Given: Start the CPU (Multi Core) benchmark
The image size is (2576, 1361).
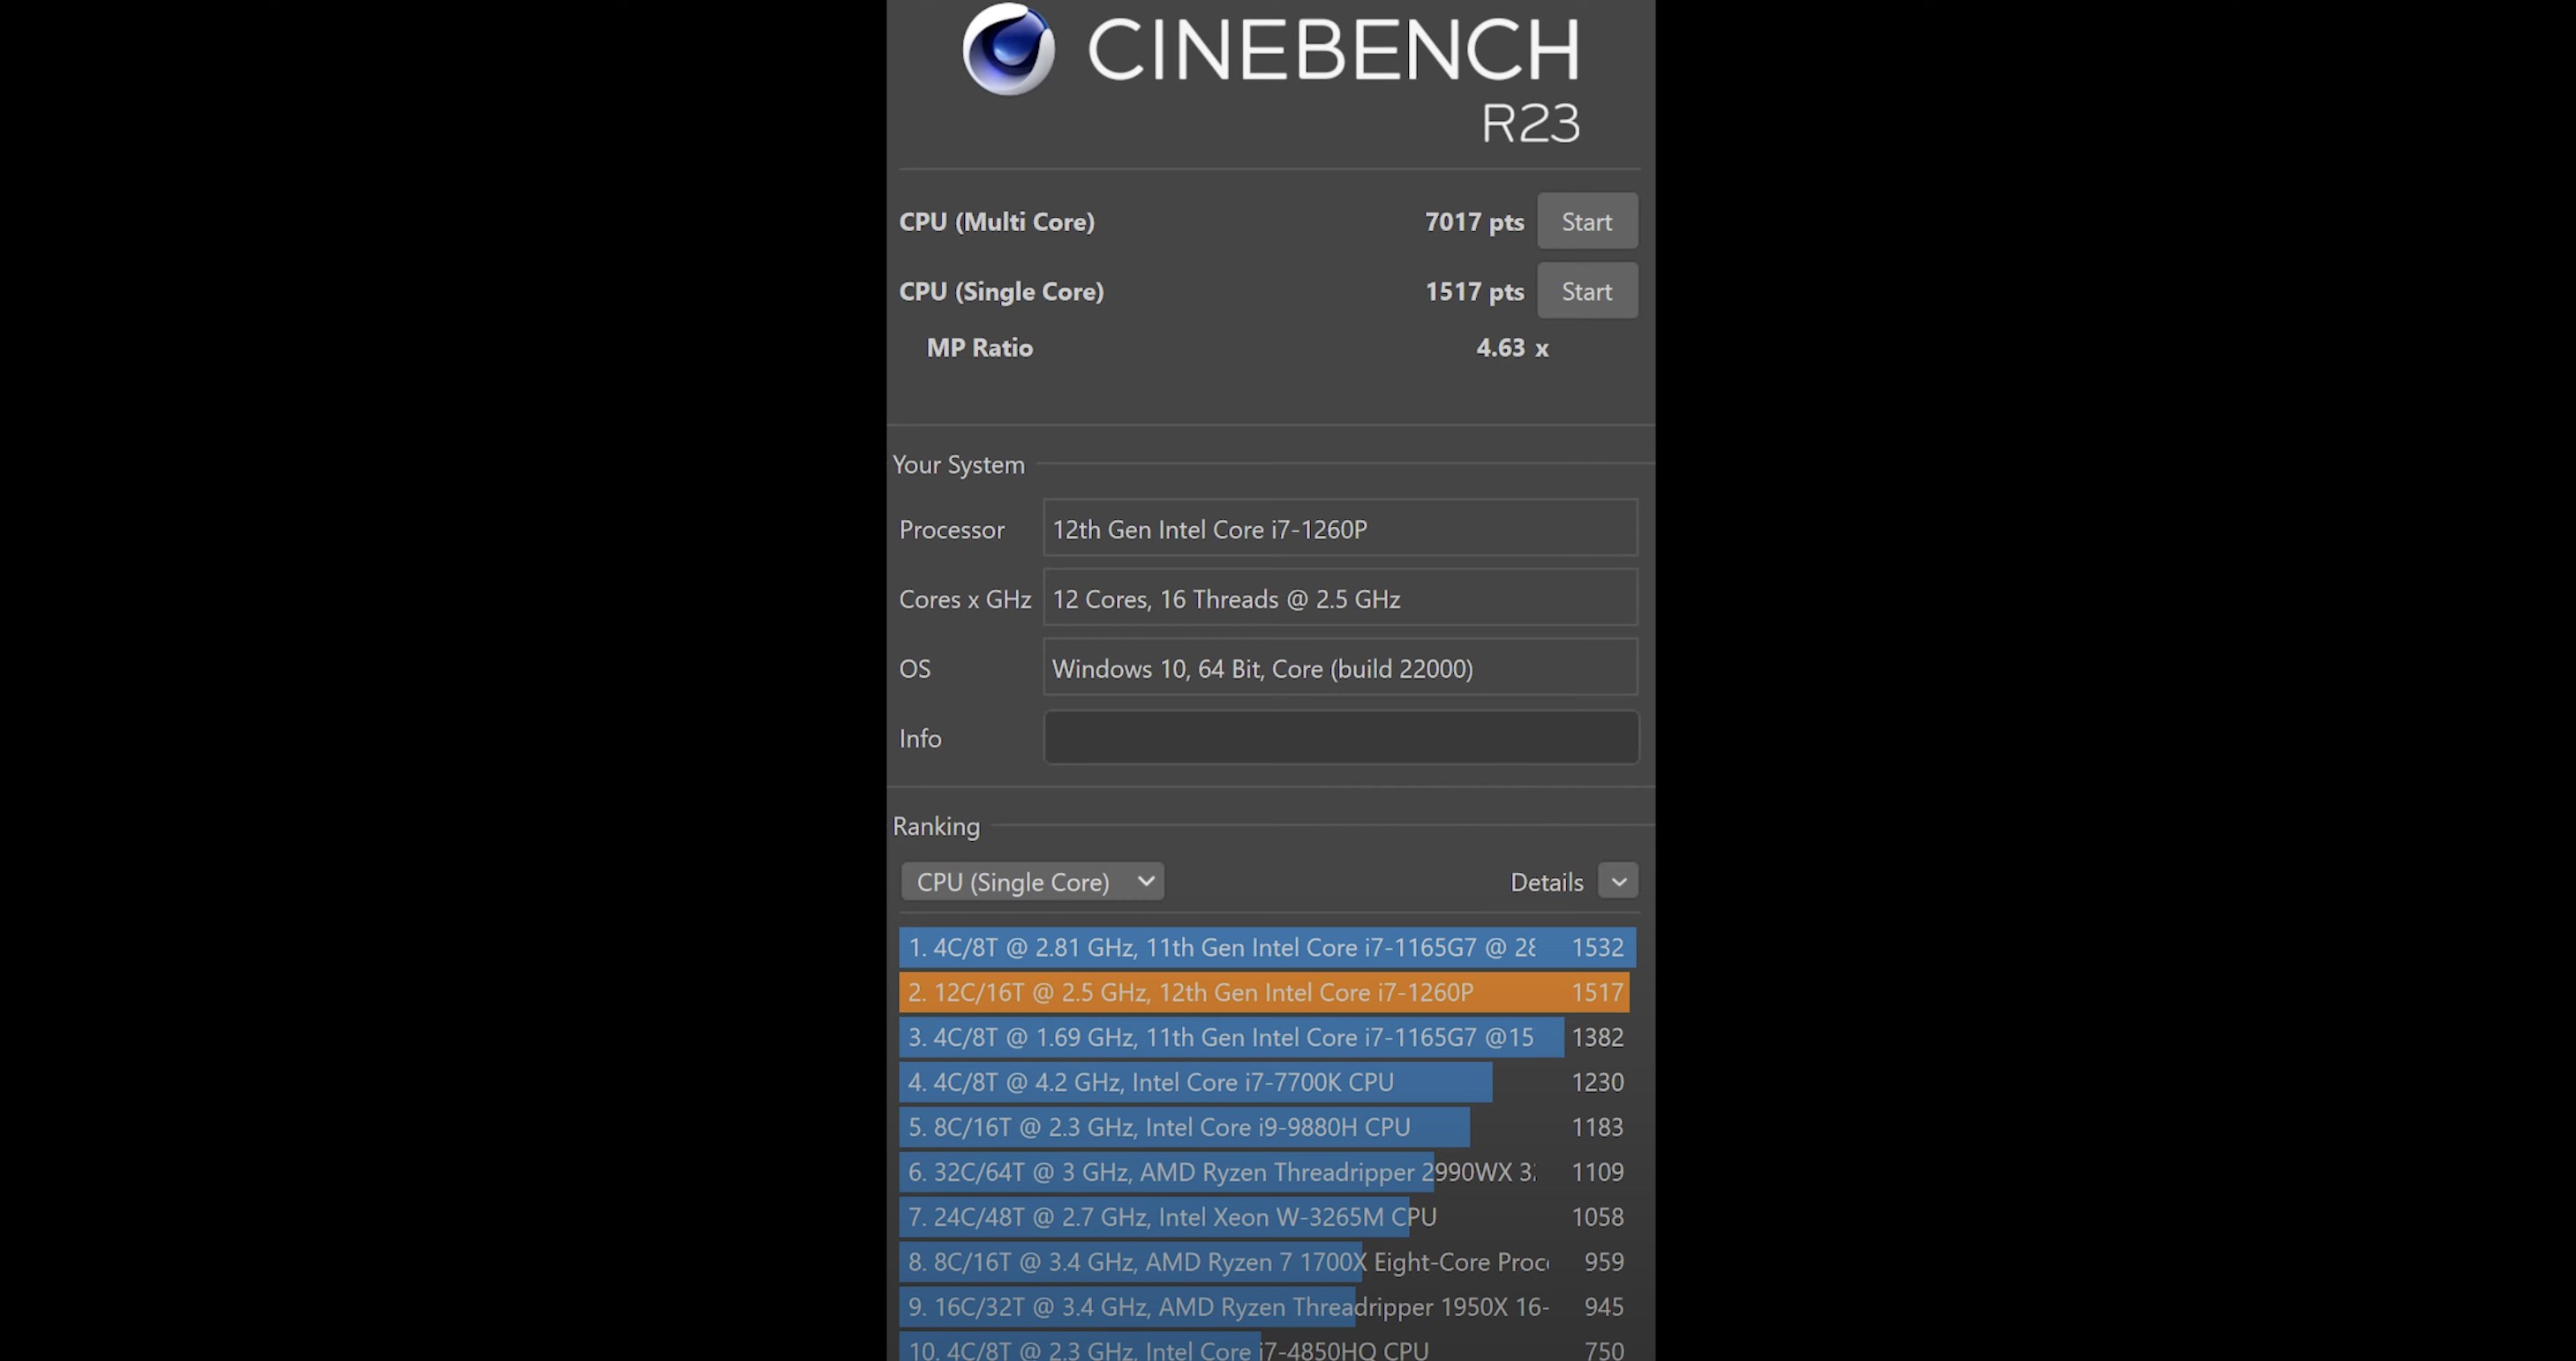Looking at the screenshot, I should (1587, 221).
